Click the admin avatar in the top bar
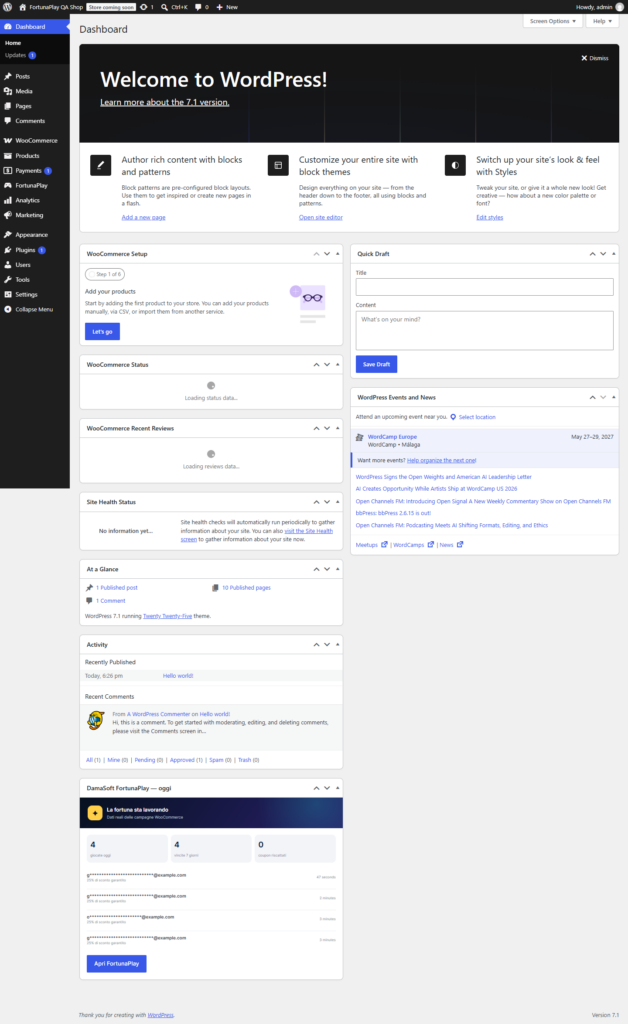Viewport: 628px width, 1024px height. 620,7
